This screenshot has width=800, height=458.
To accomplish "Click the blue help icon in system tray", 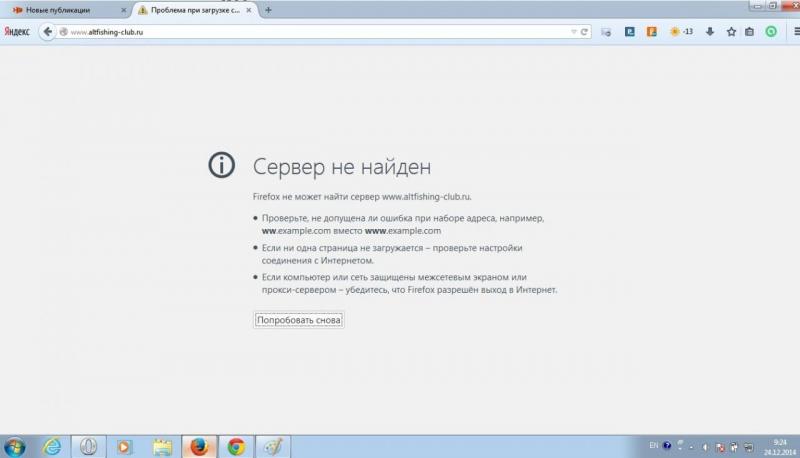I will point(667,446).
